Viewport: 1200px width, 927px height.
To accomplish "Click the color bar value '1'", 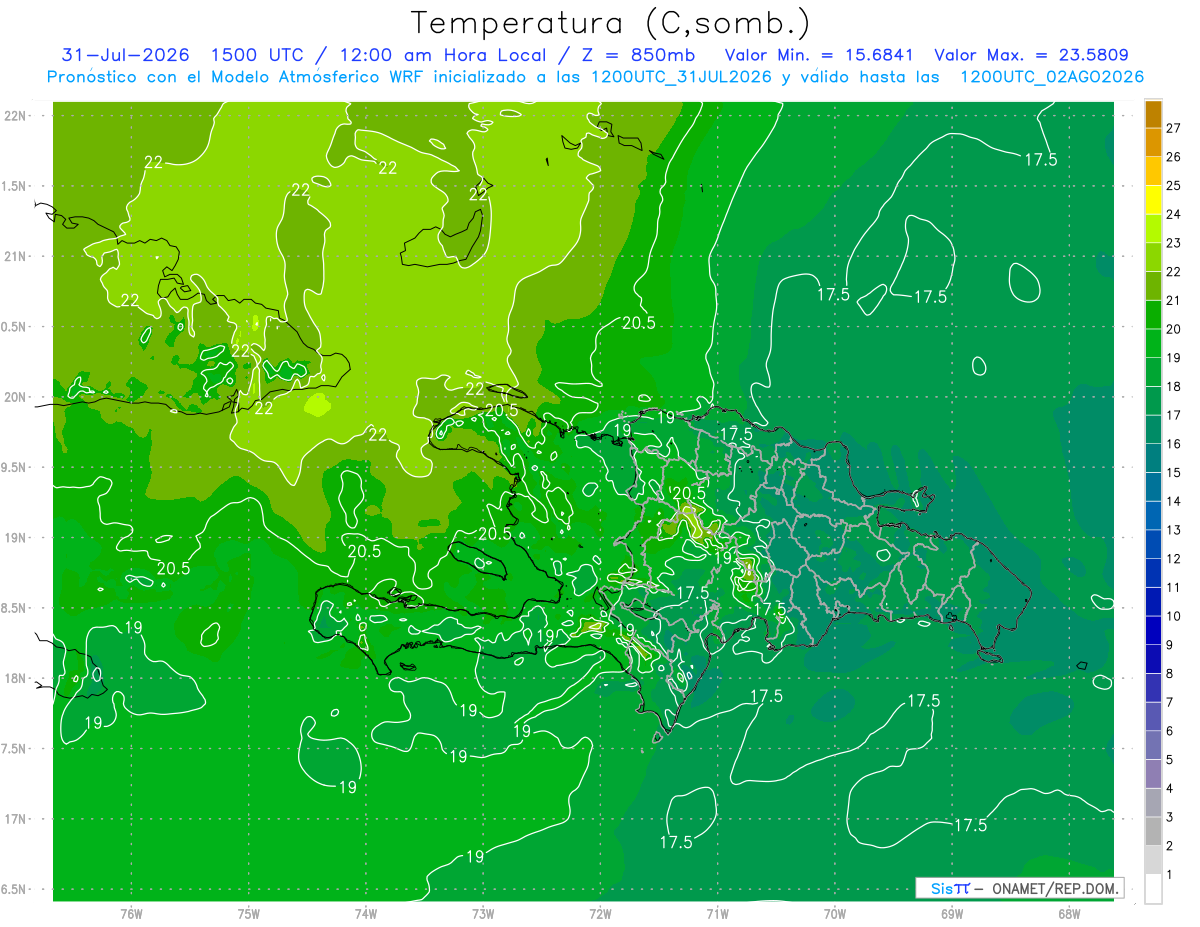I will click(x=1171, y=875).
